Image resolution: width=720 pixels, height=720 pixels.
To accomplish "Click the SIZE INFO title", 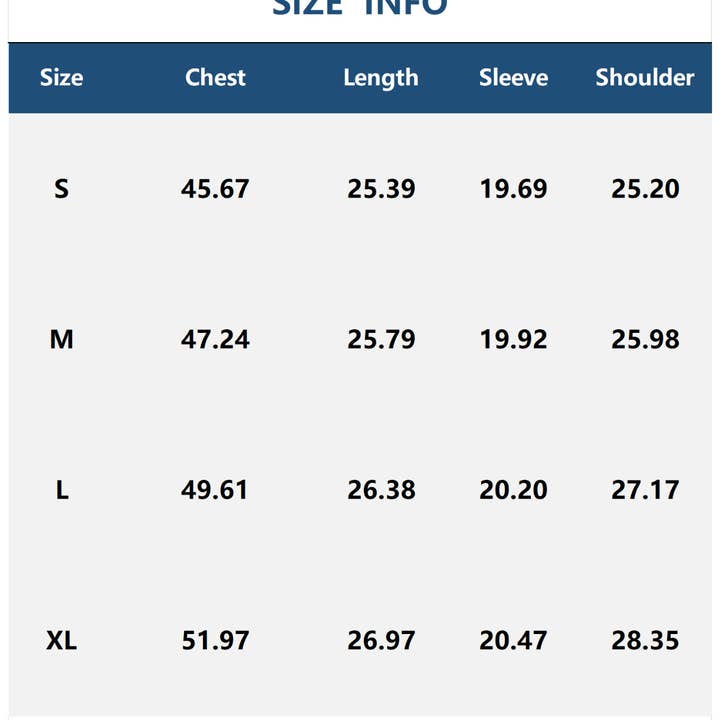I will 360,8.
